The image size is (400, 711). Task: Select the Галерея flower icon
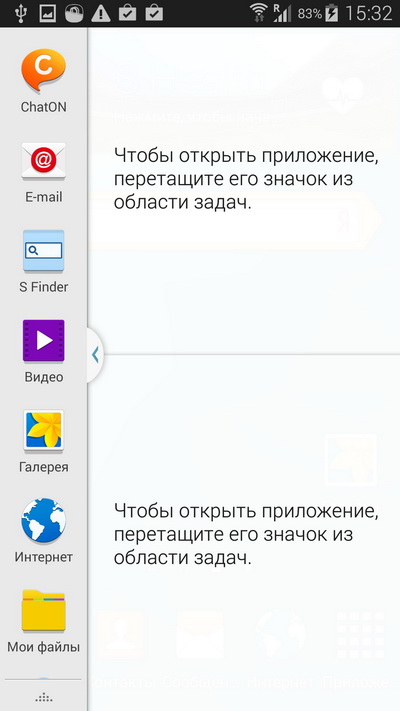tap(44, 431)
